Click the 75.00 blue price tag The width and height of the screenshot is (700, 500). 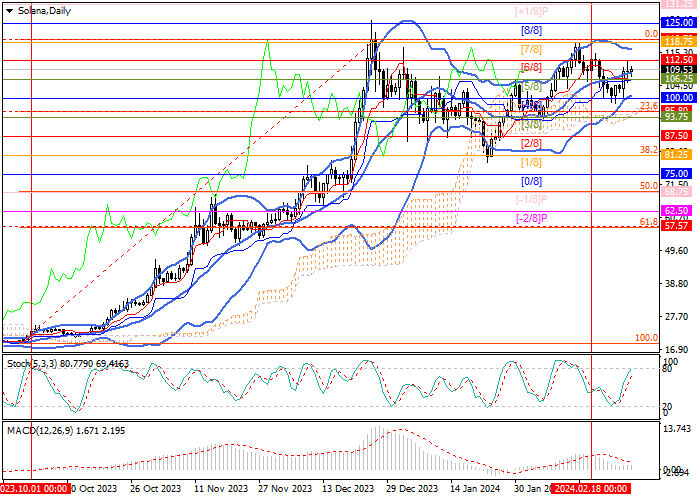pos(678,174)
